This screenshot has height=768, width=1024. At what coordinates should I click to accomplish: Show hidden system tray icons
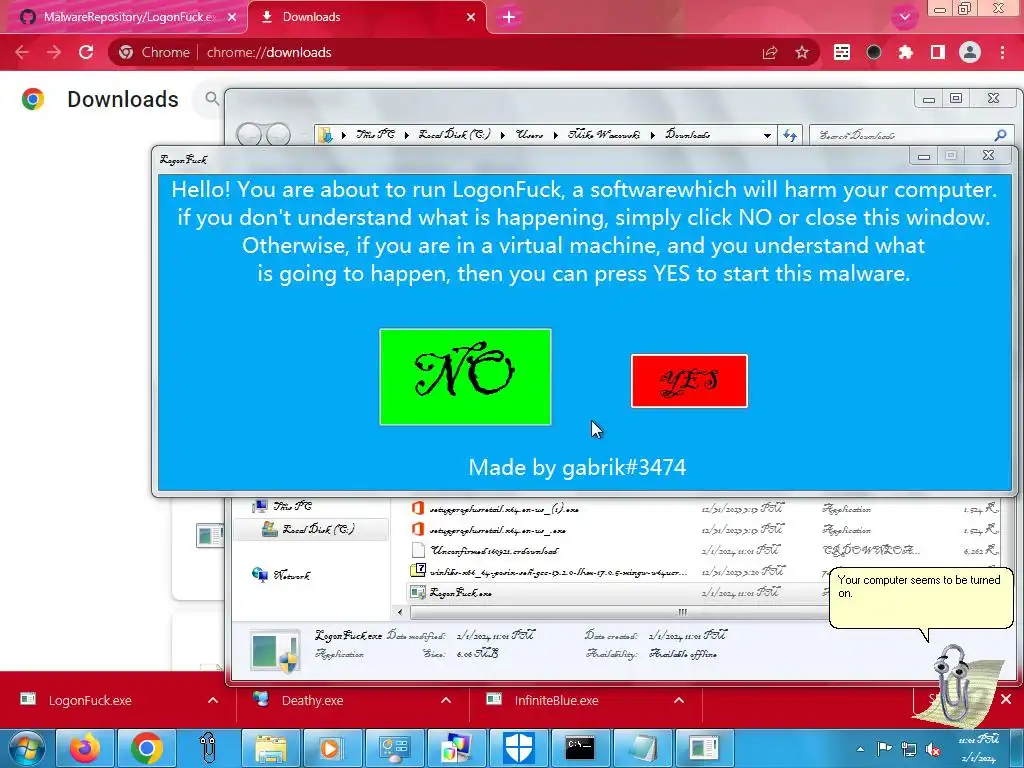click(860, 749)
